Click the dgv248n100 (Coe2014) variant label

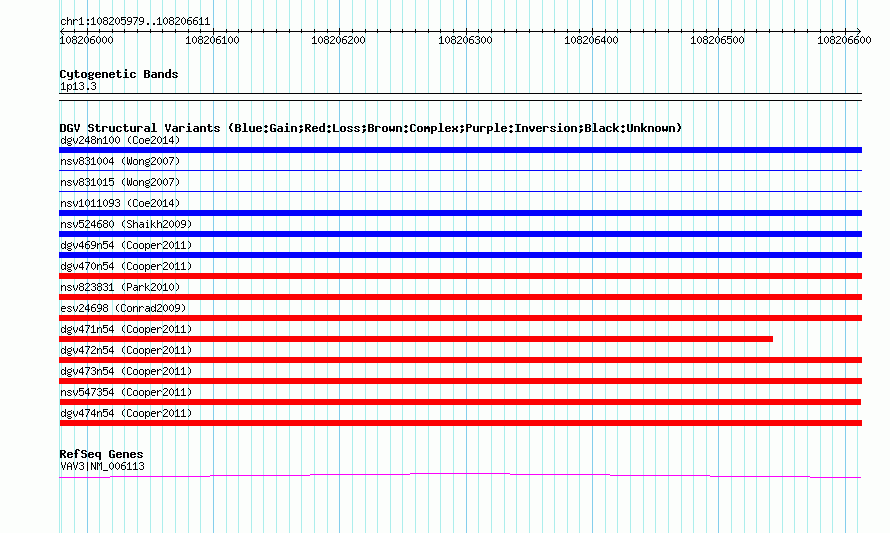pos(120,140)
